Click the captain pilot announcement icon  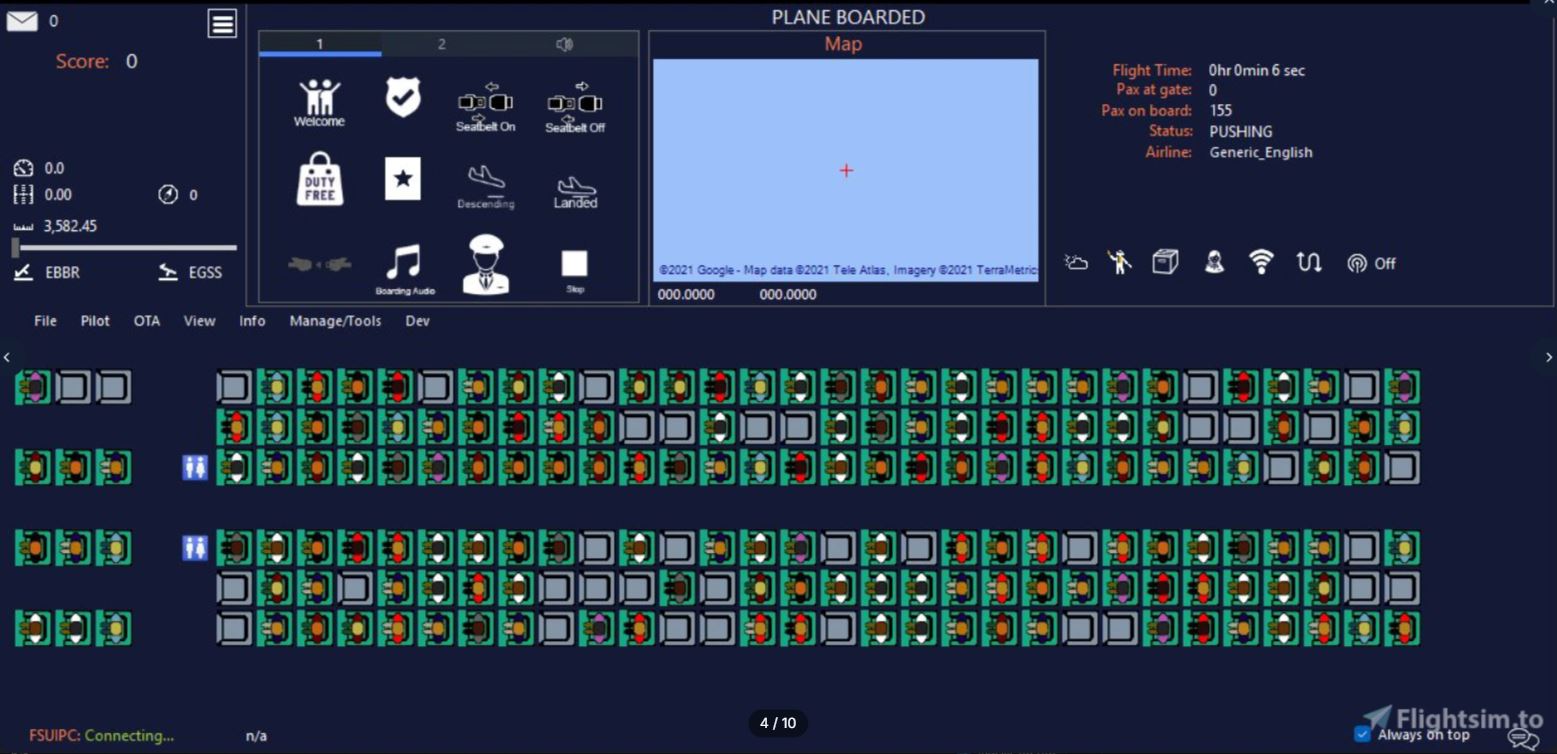coord(486,265)
